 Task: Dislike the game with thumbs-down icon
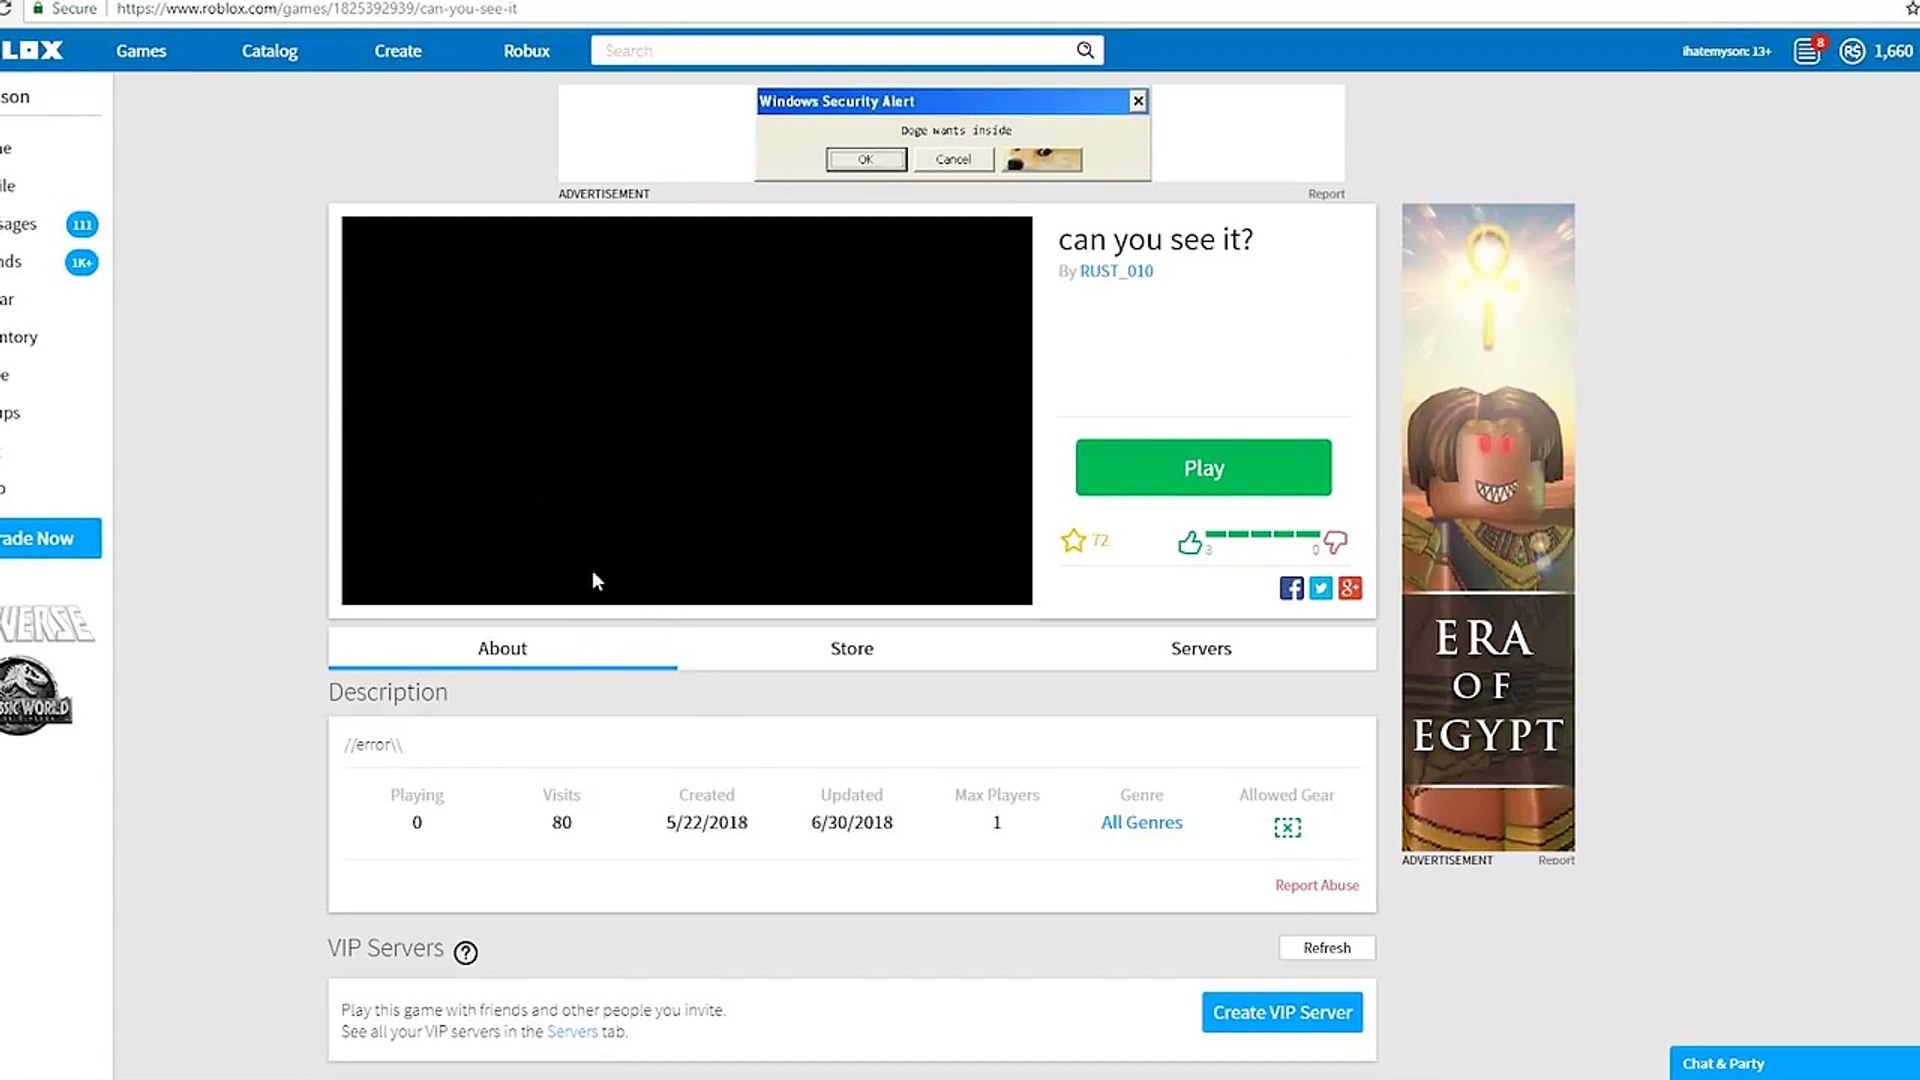1335,543
